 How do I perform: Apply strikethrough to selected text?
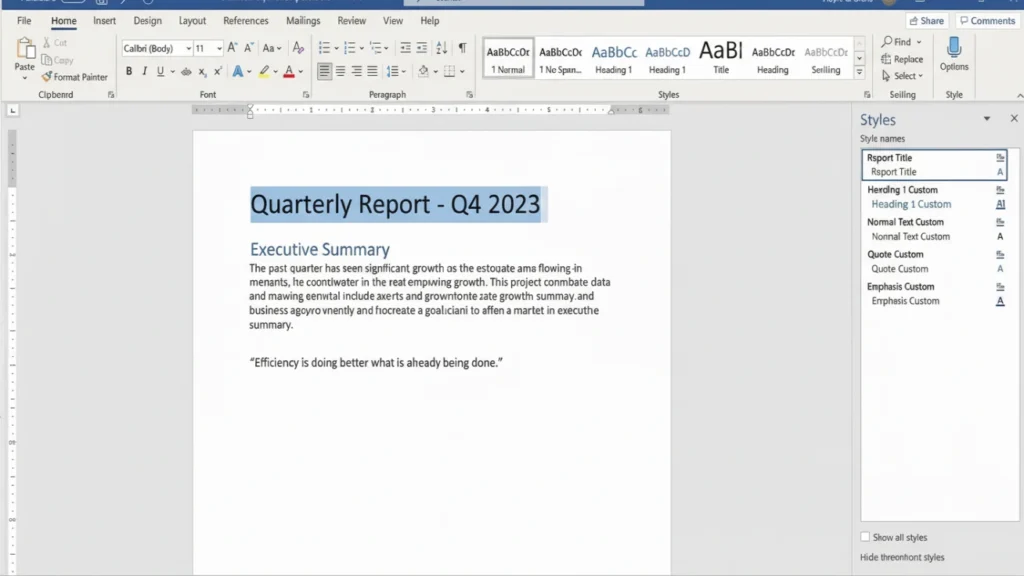186,71
